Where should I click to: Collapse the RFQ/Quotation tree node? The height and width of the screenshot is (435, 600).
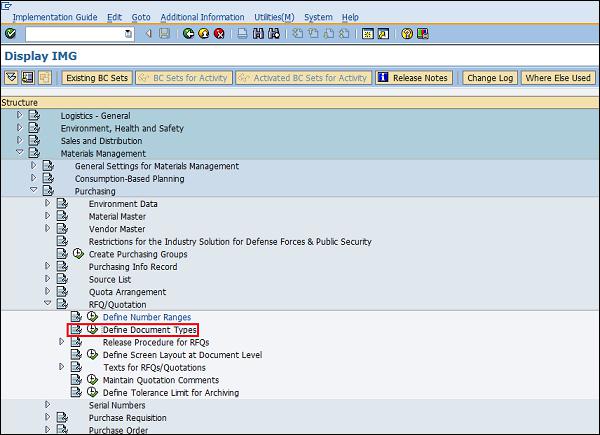click(x=47, y=304)
